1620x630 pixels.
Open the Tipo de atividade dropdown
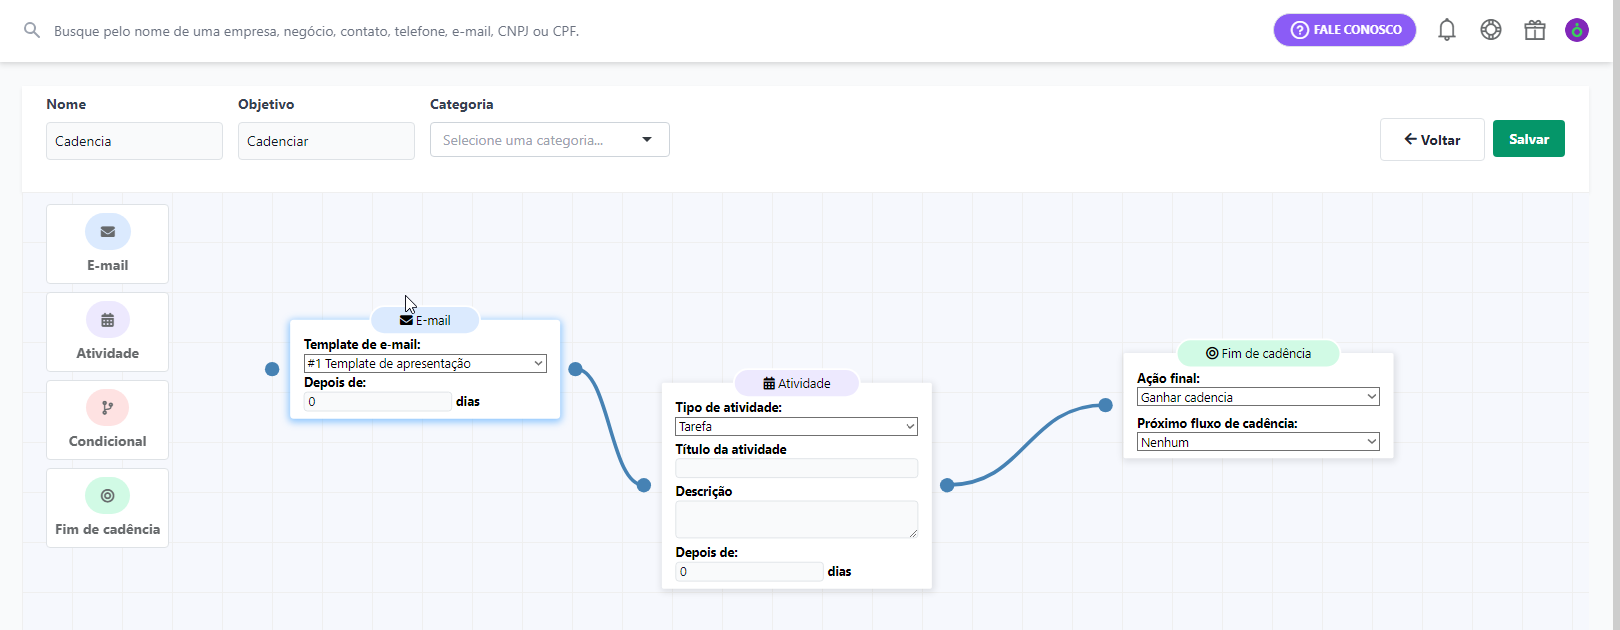coord(796,427)
